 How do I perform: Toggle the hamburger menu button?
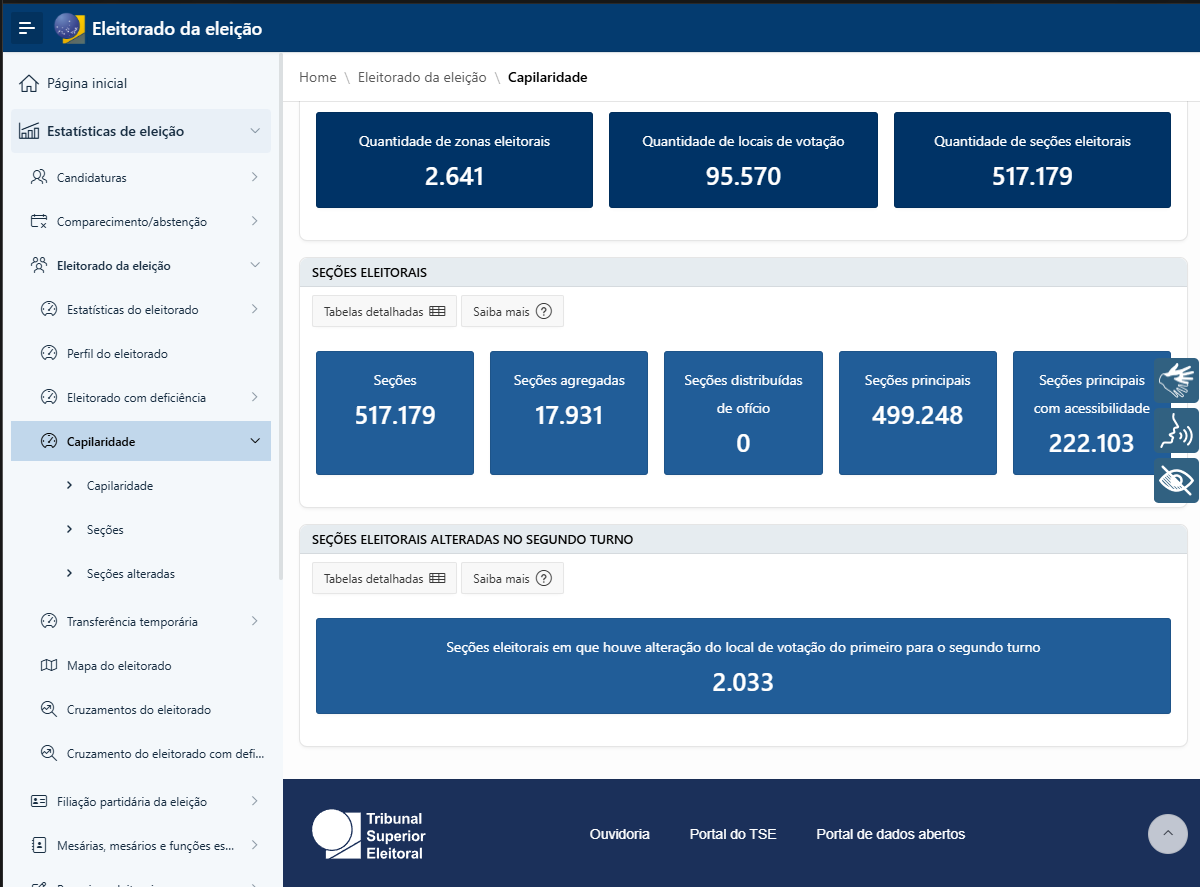click(27, 29)
